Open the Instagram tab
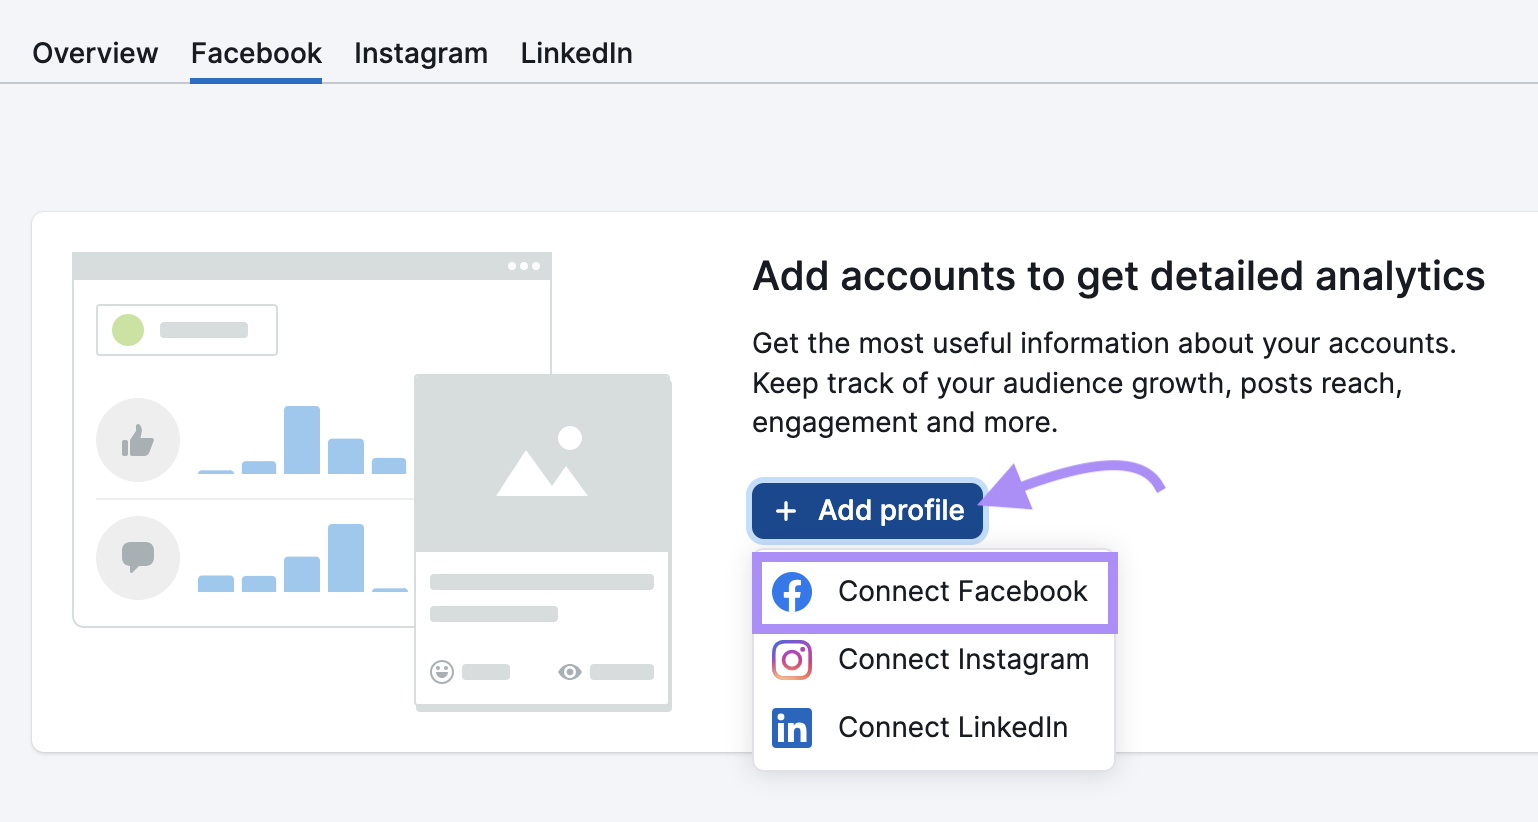1538x822 pixels. click(420, 53)
